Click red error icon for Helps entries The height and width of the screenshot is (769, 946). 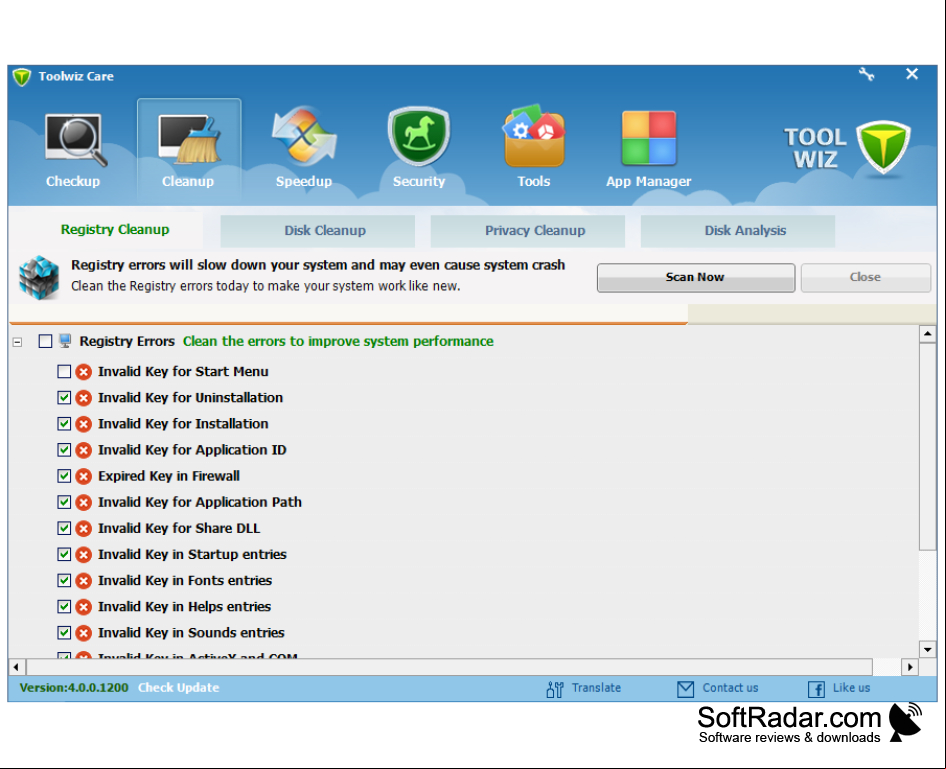[84, 607]
